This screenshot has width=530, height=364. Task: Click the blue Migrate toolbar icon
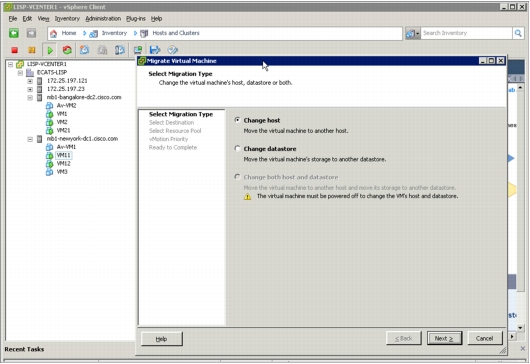155,50
